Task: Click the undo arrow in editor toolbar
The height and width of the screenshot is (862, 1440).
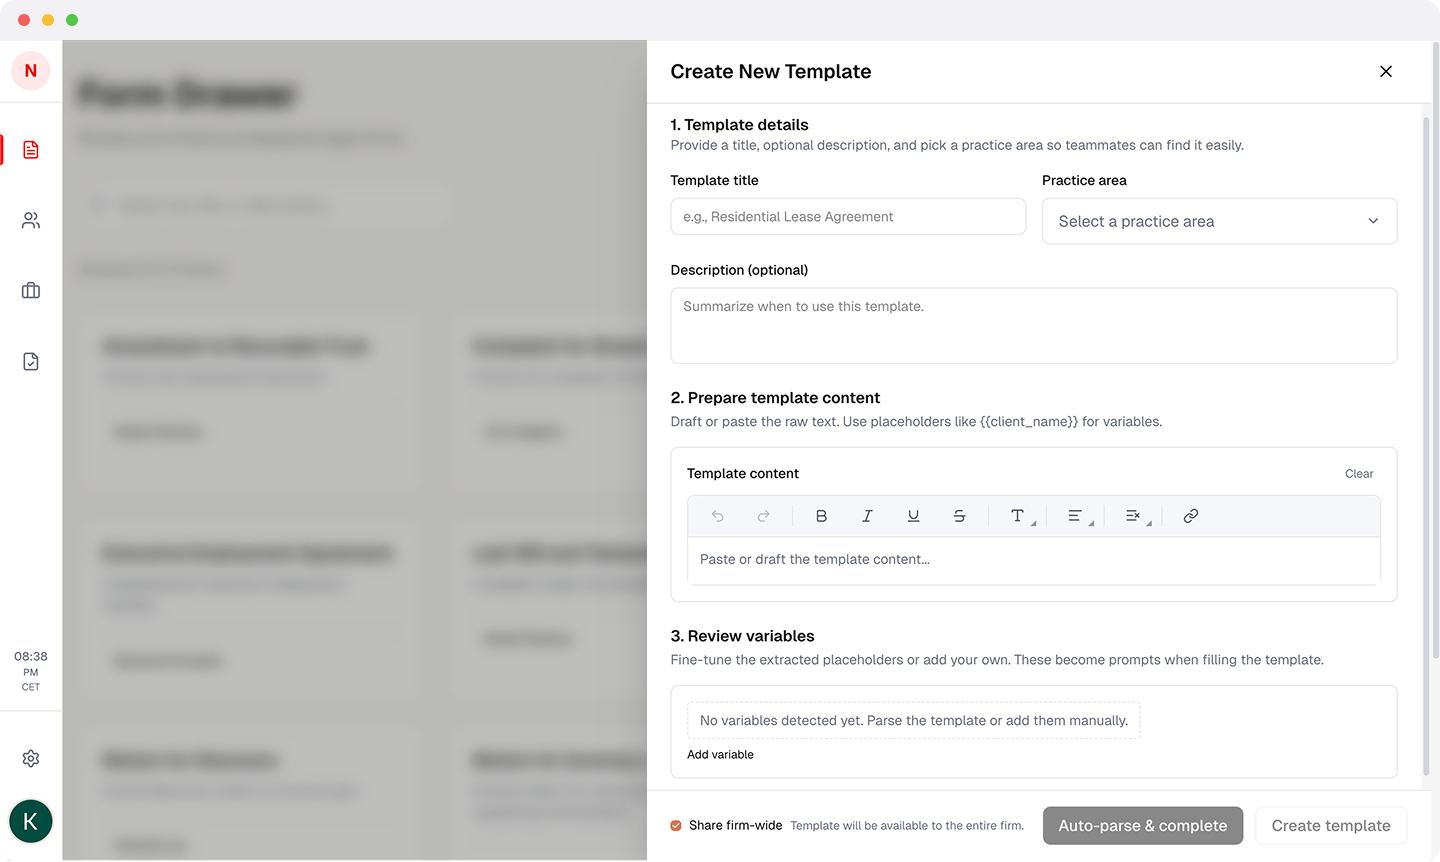Action: coord(717,516)
